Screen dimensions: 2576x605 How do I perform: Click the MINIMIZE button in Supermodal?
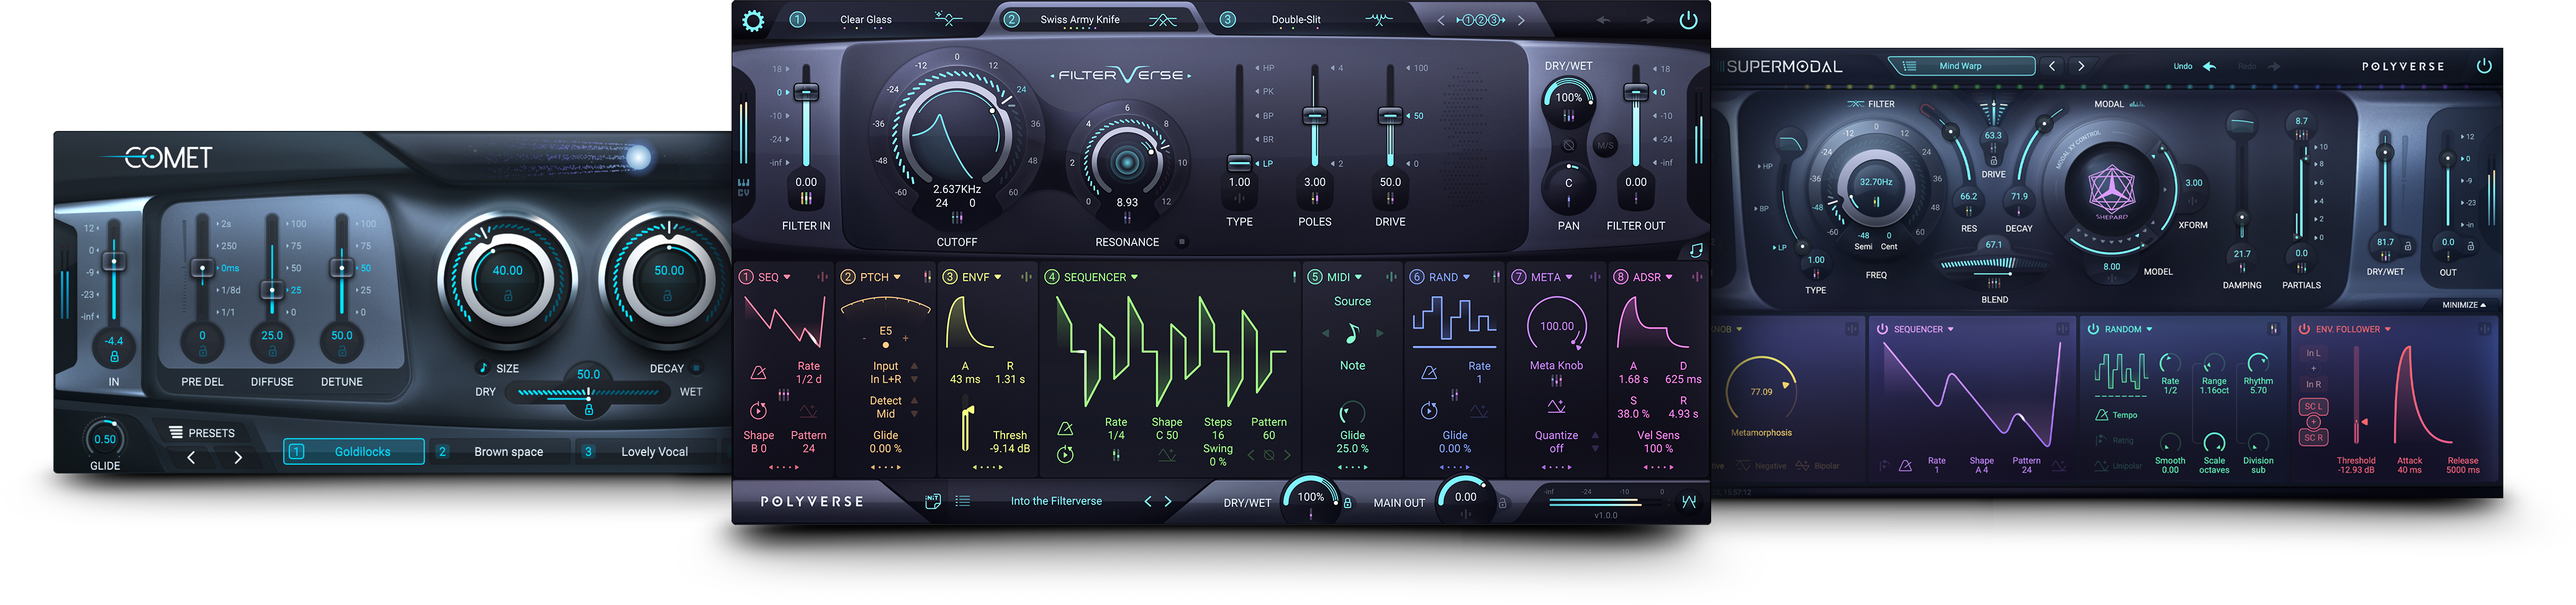(x=2463, y=305)
